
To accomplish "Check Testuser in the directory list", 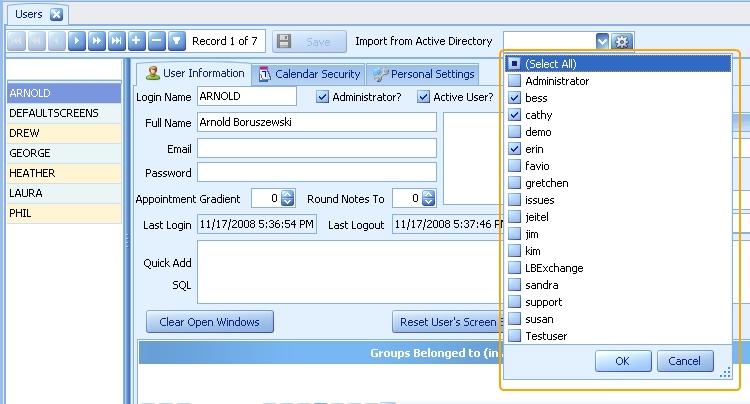I will (514, 336).
